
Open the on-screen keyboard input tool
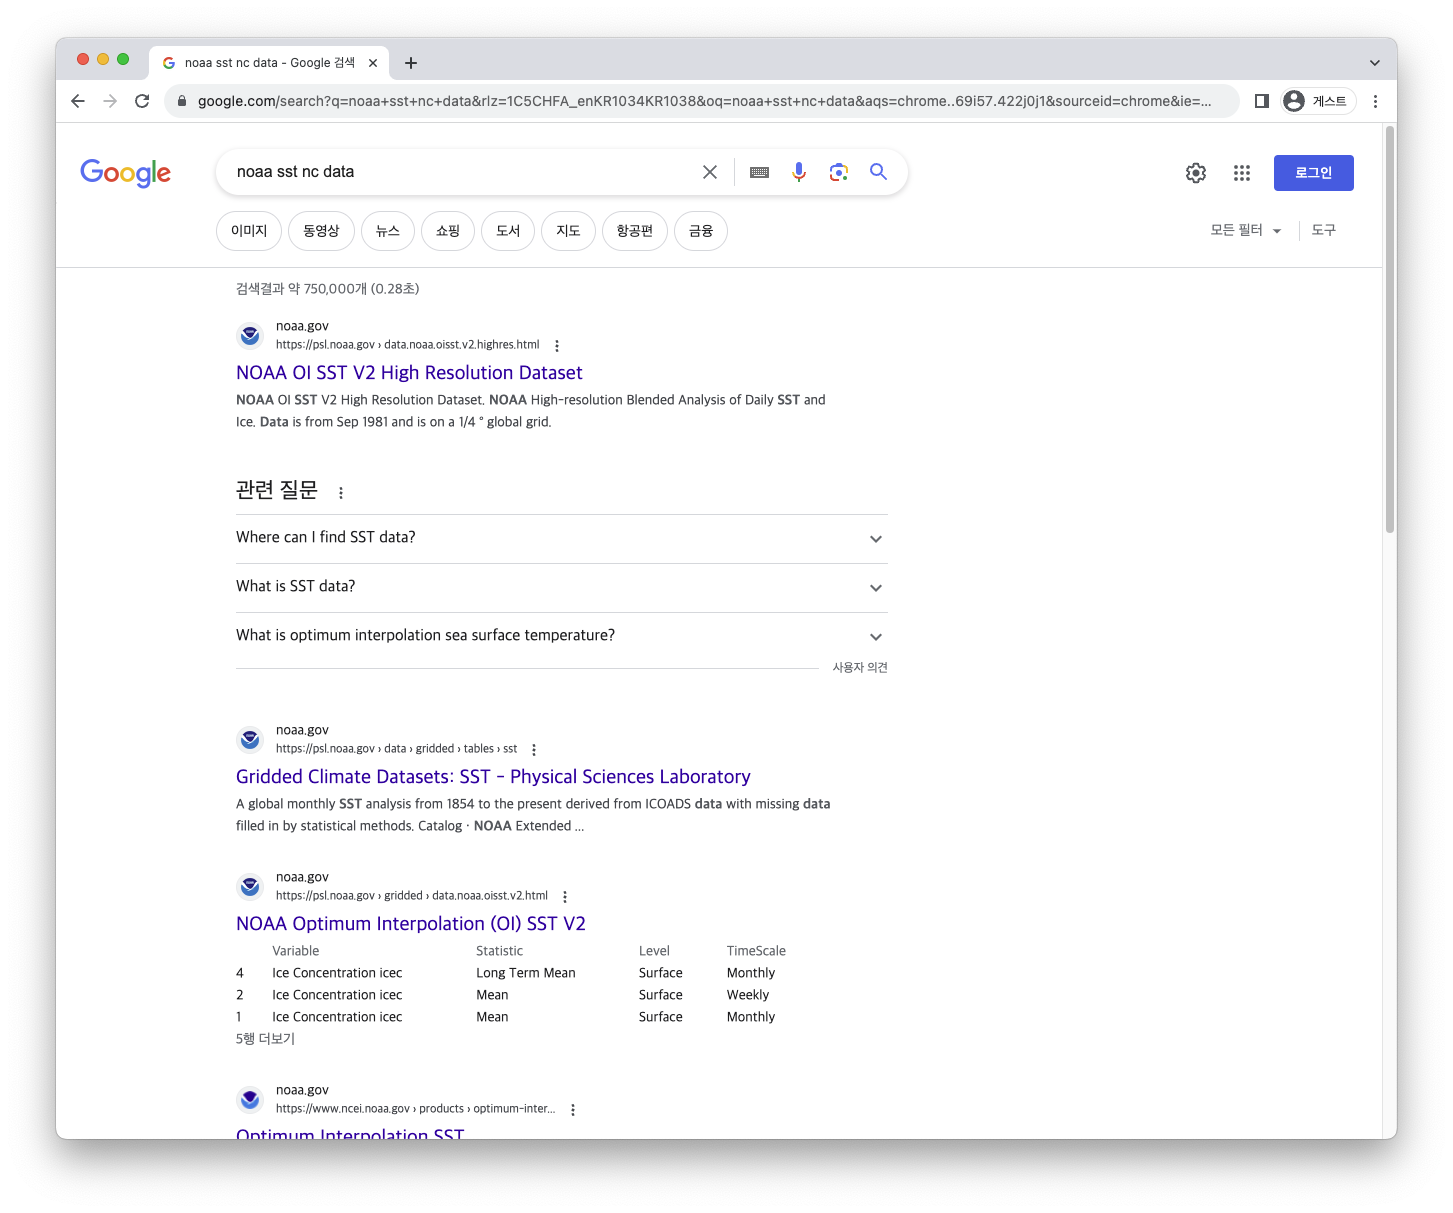[760, 172]
